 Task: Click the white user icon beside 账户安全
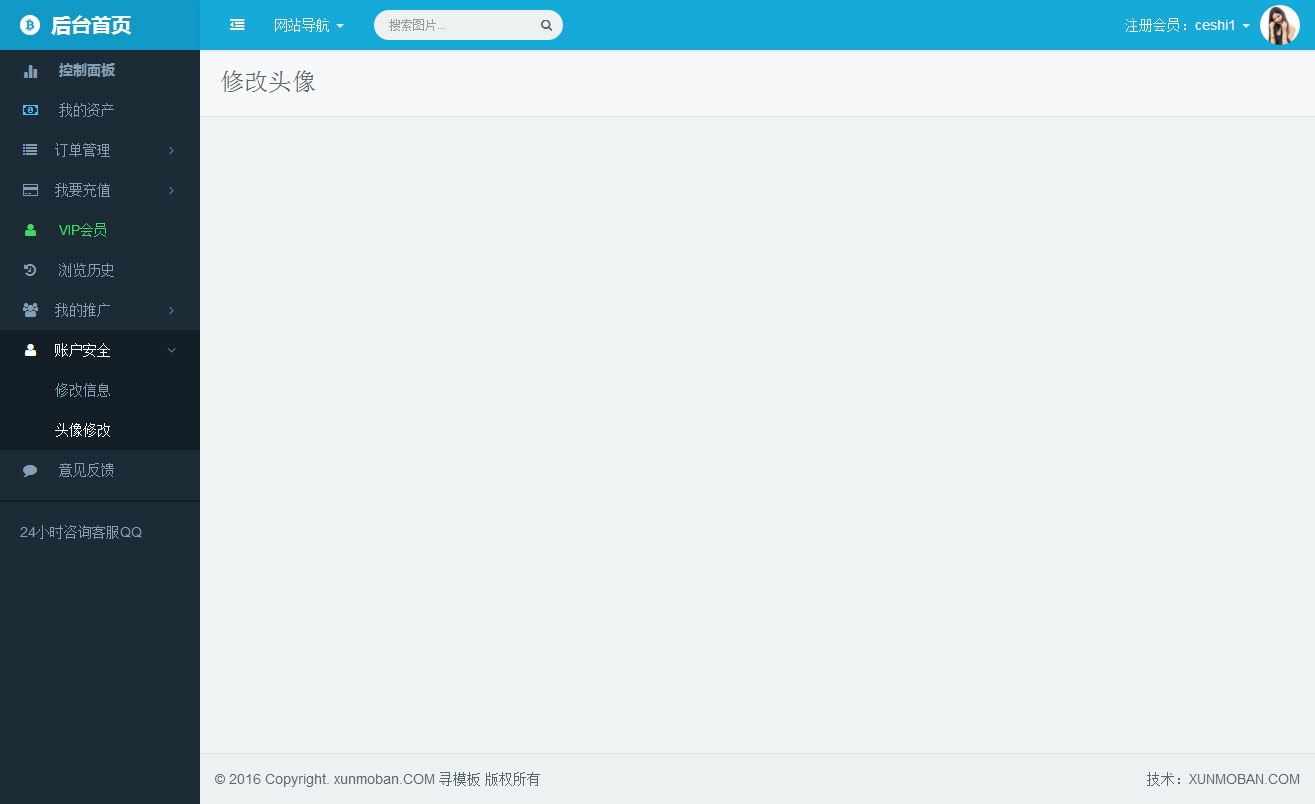pos(30,350)
